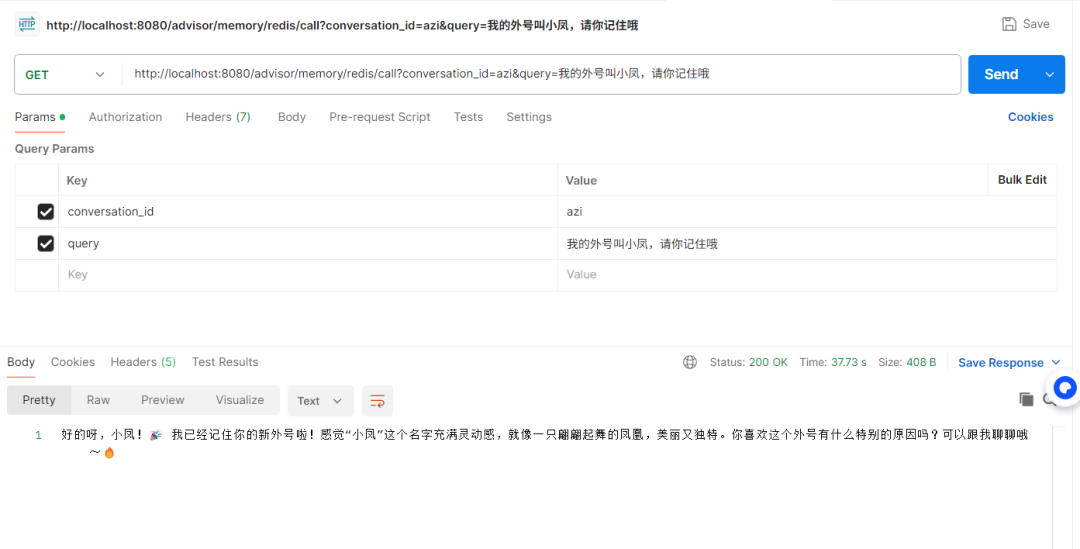This screenshot has height=549, width=1080.
Task: Click the Size: 408 B text
Action: point(907,362)
